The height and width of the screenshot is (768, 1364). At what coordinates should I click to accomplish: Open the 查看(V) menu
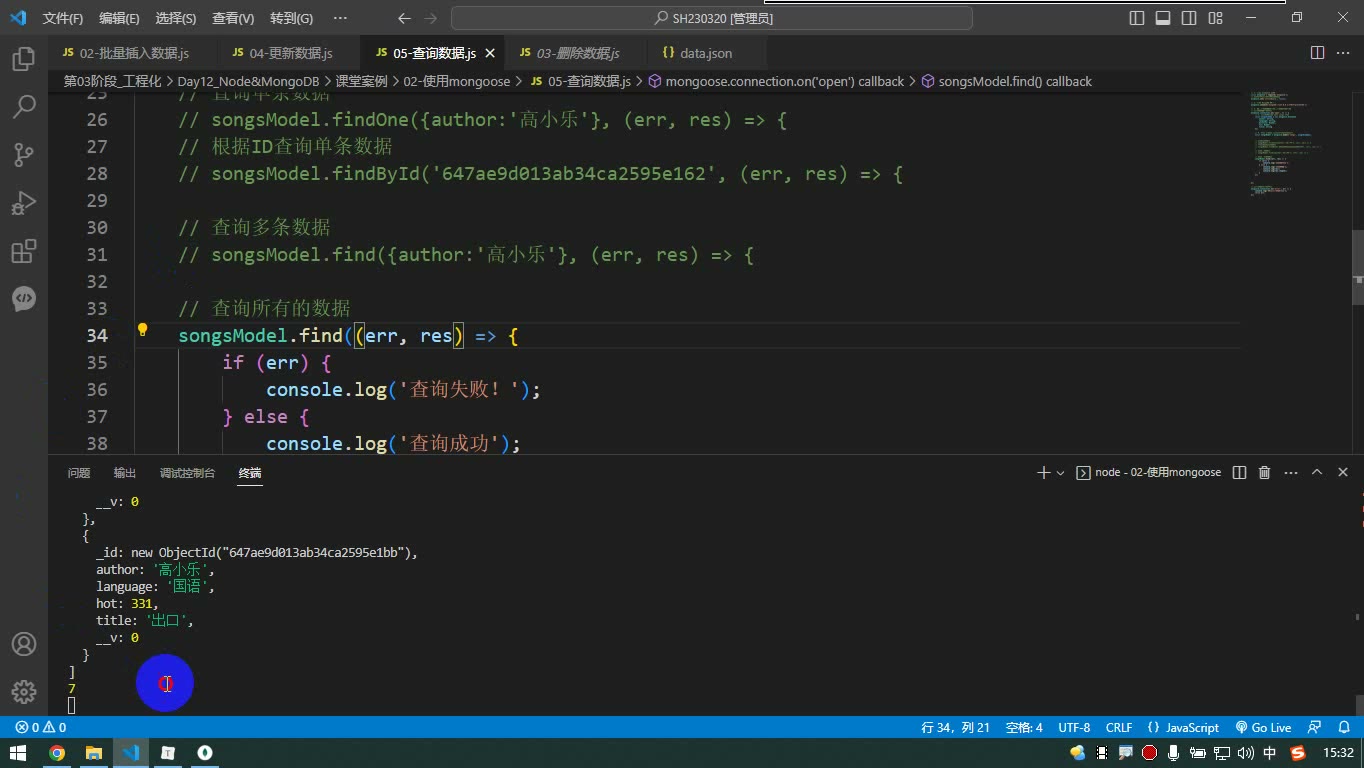[233, 18]
